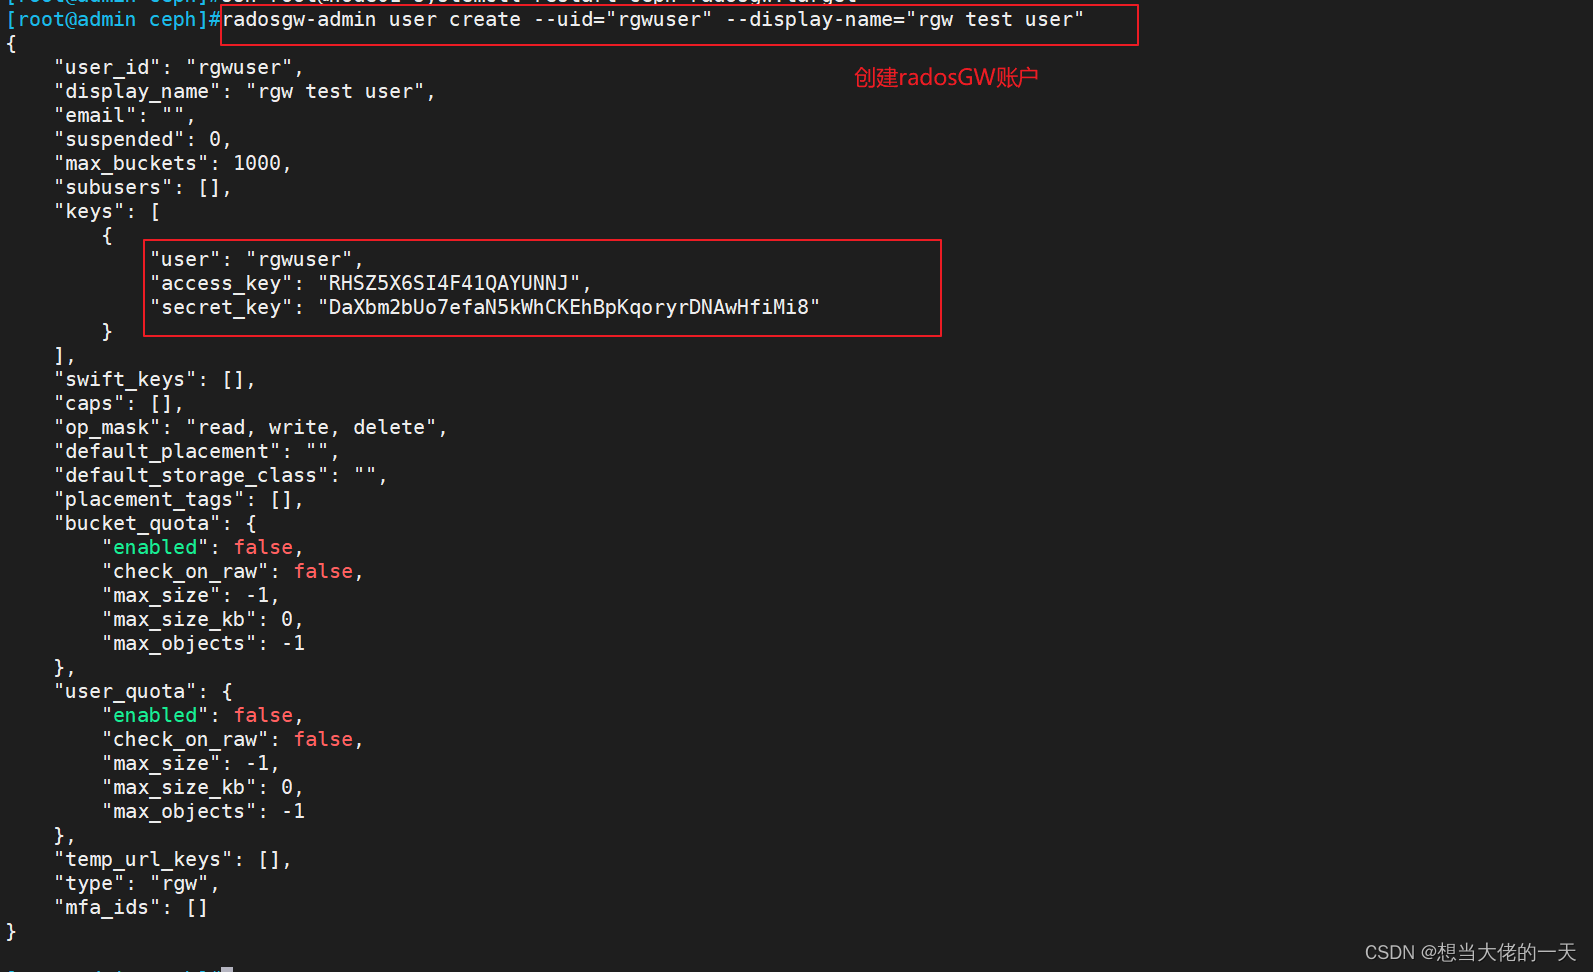This screenshot has width=1593, height=972.
Task: Select the secret_key value line
Action: pos(485,307)
